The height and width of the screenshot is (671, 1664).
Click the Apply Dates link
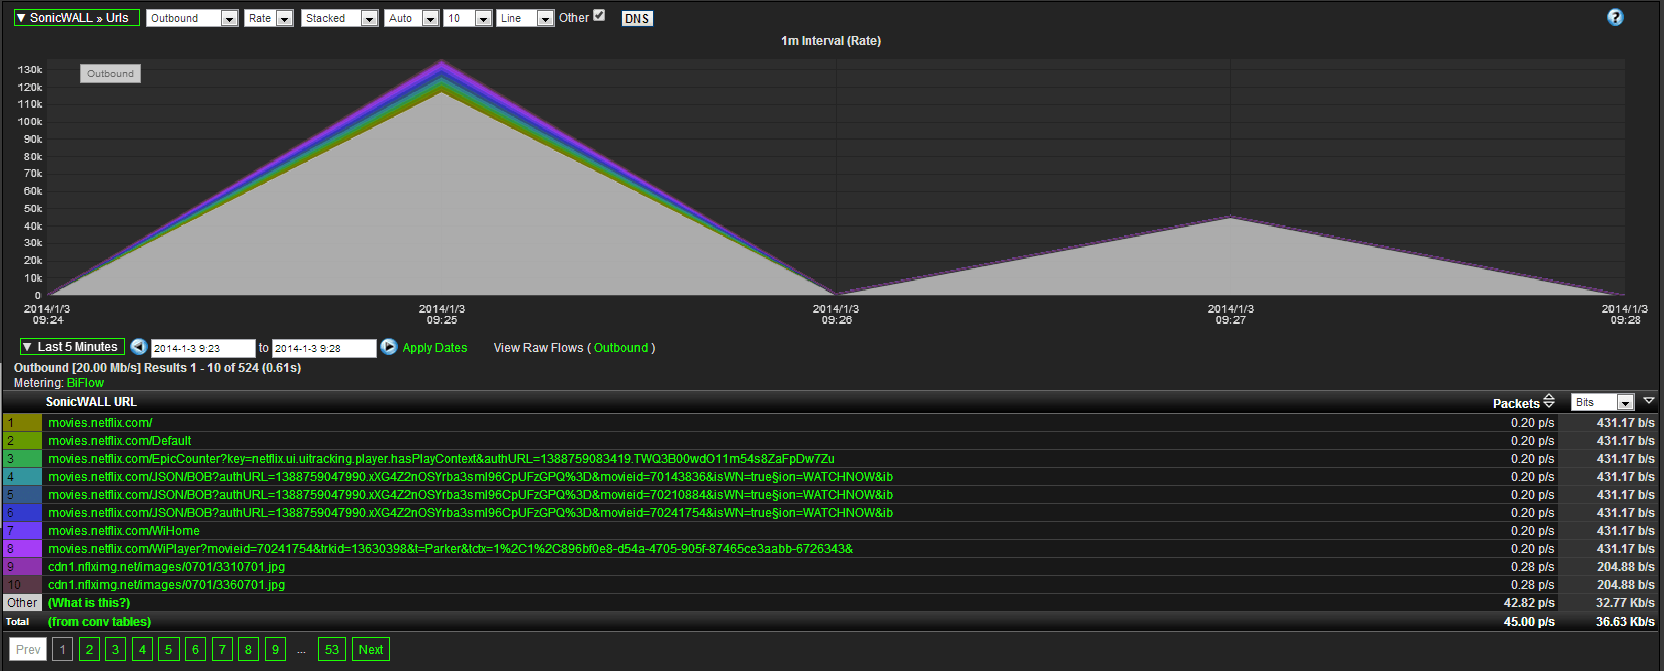pyautogui.click(x=435, y=348)
